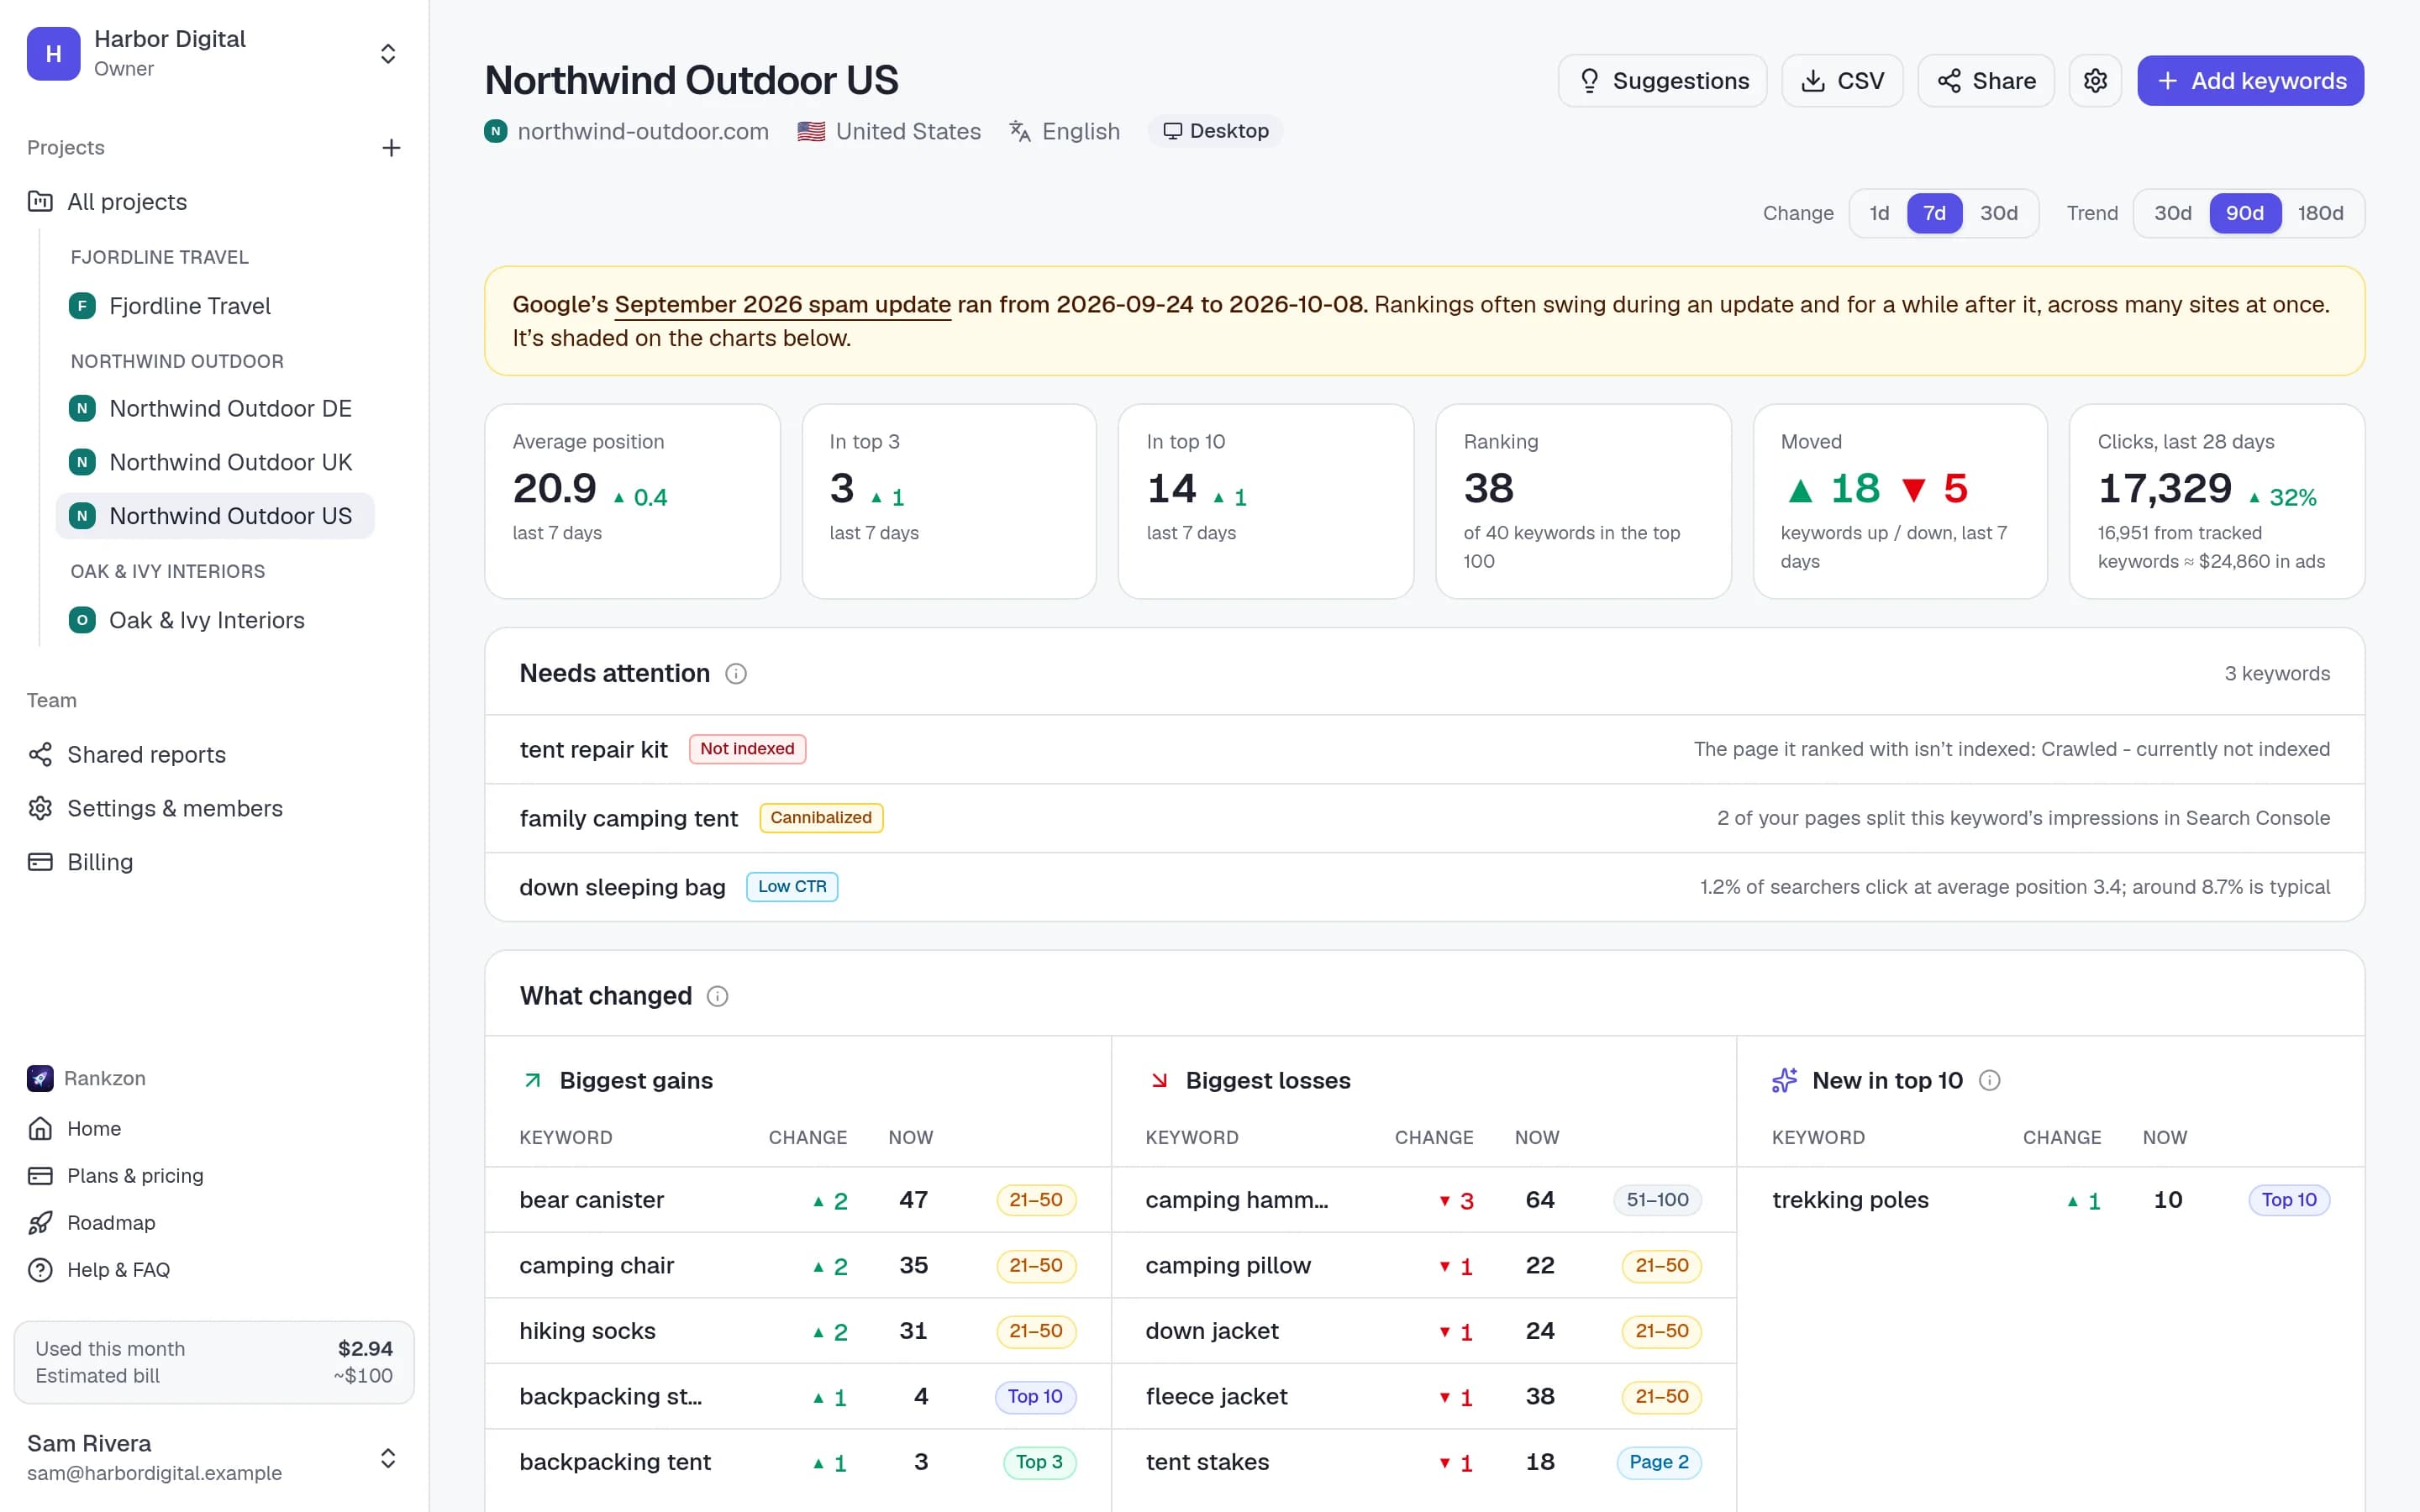Expand the Harbor Digital workspace switcher
This screenshot has width=2420, height=1512.
[388, 54]
